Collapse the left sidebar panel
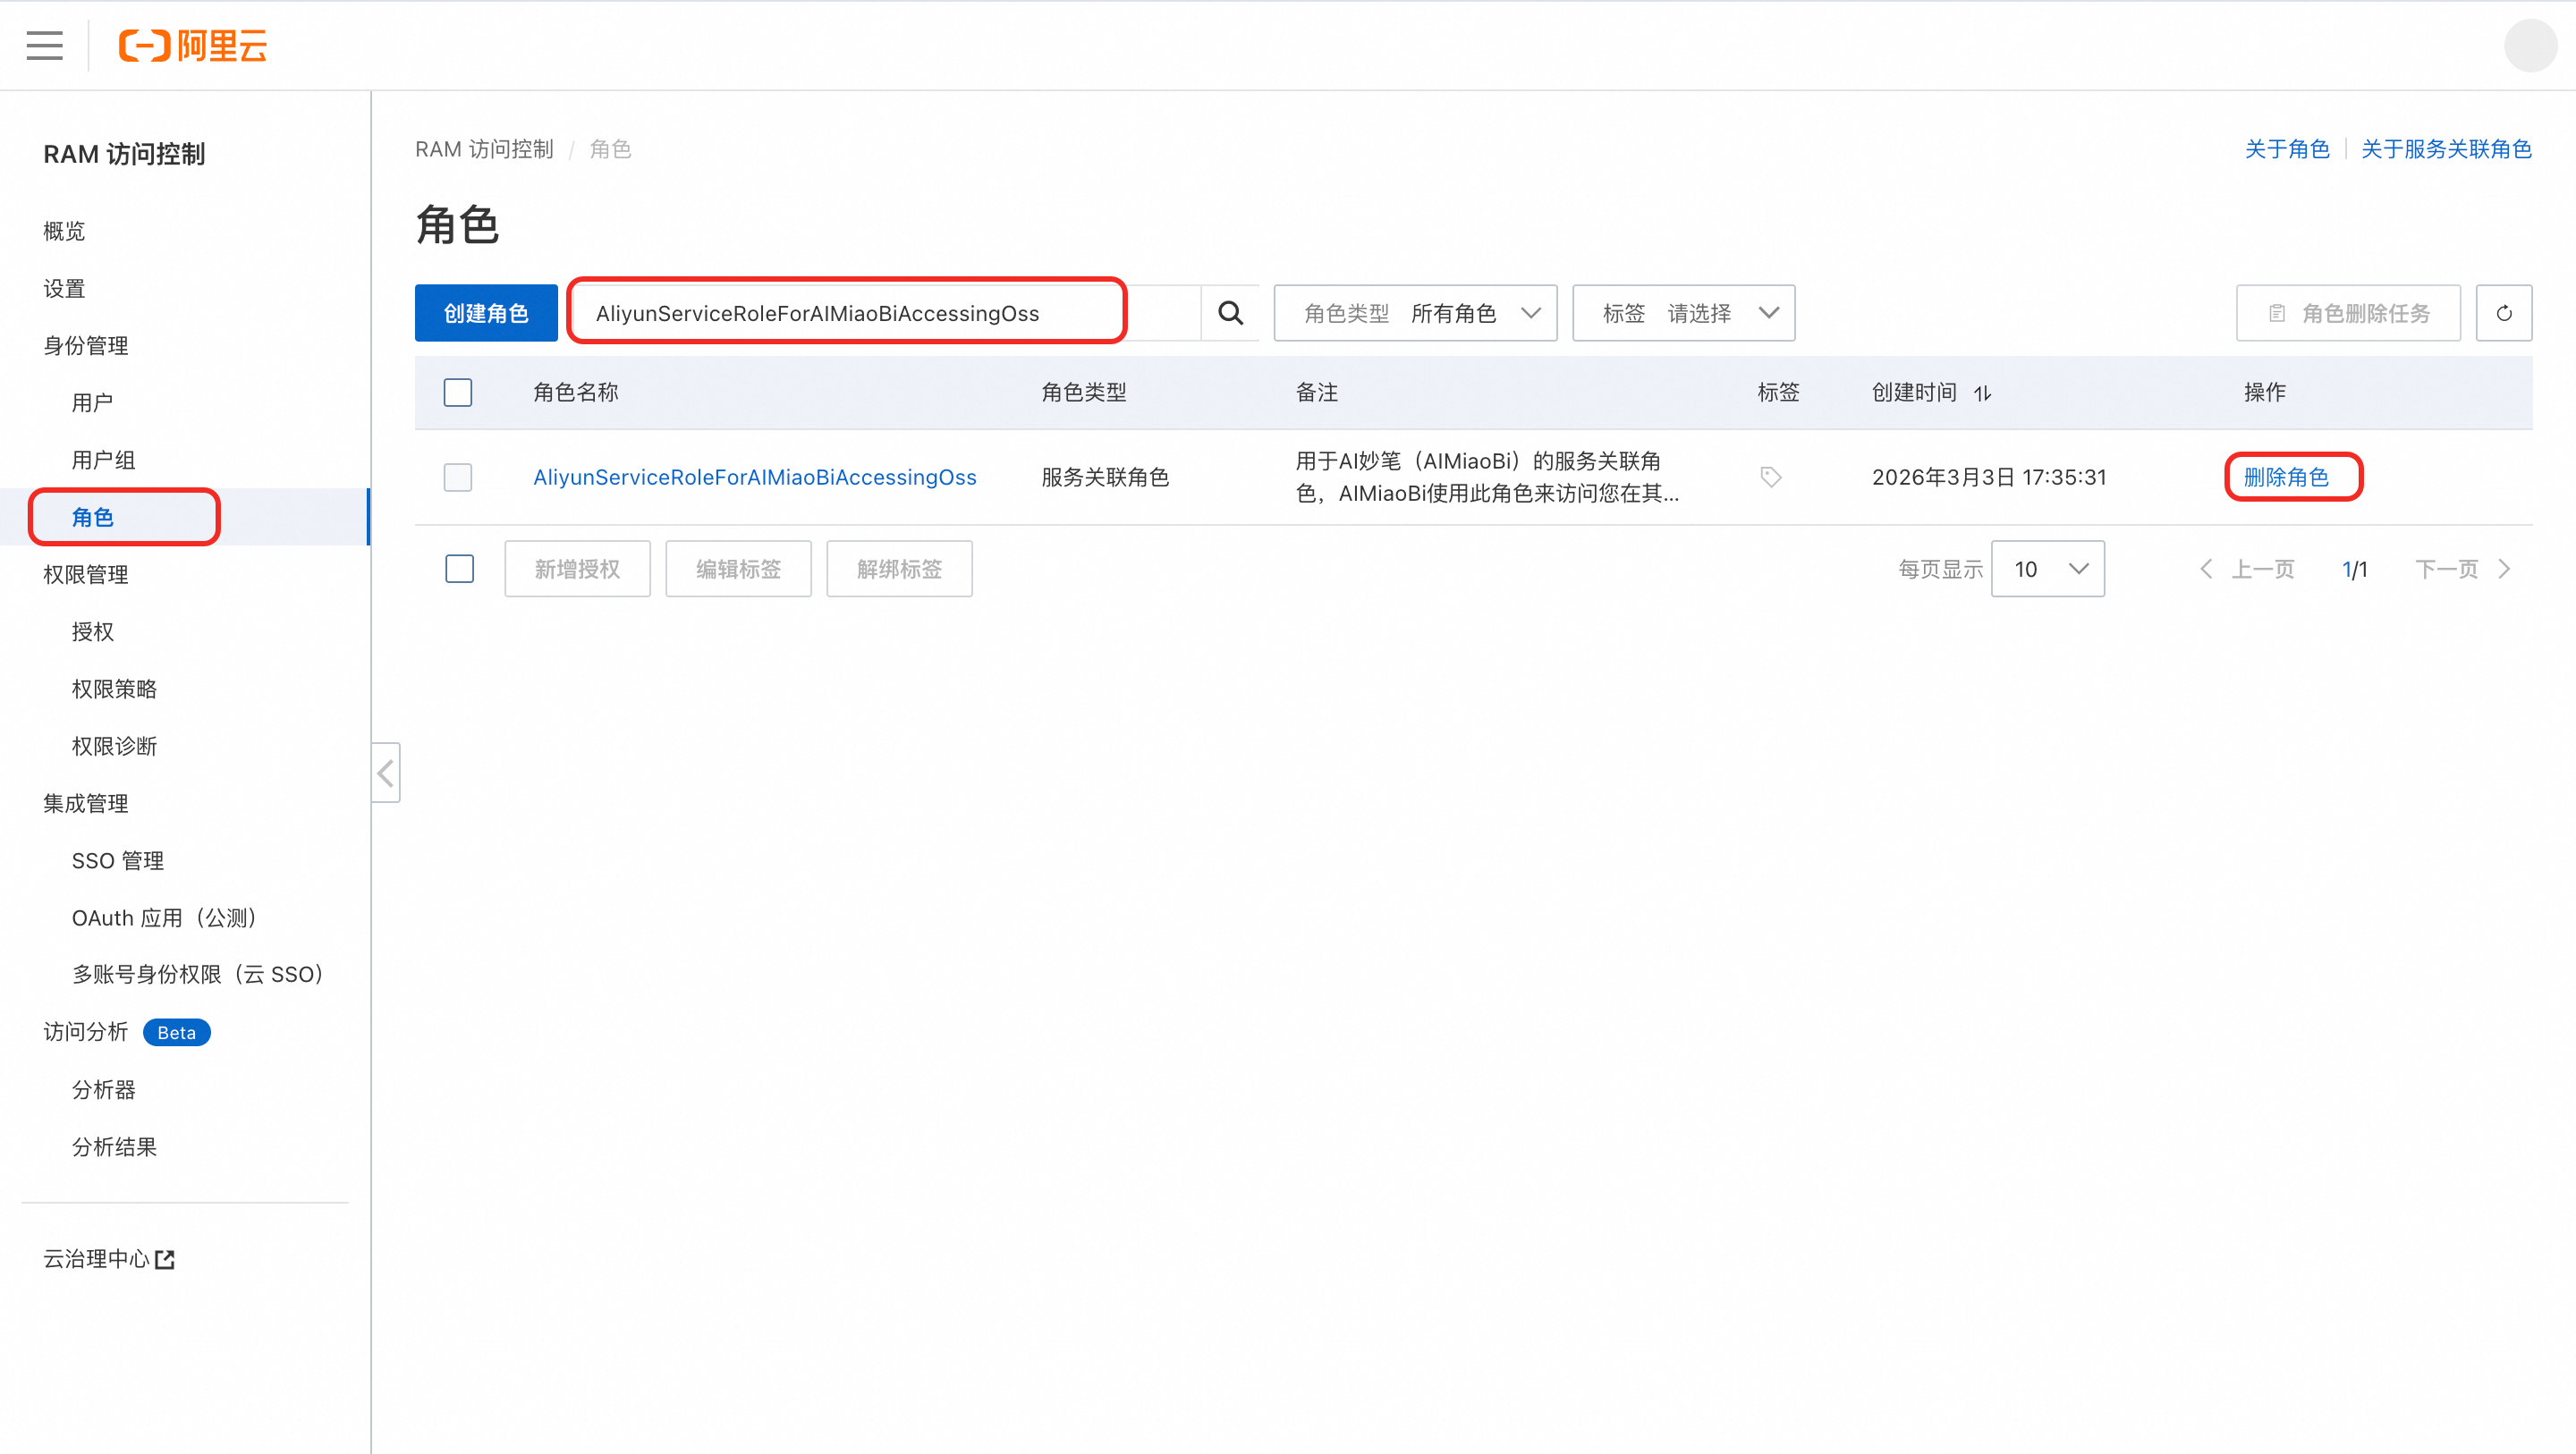 click(386, 772)
